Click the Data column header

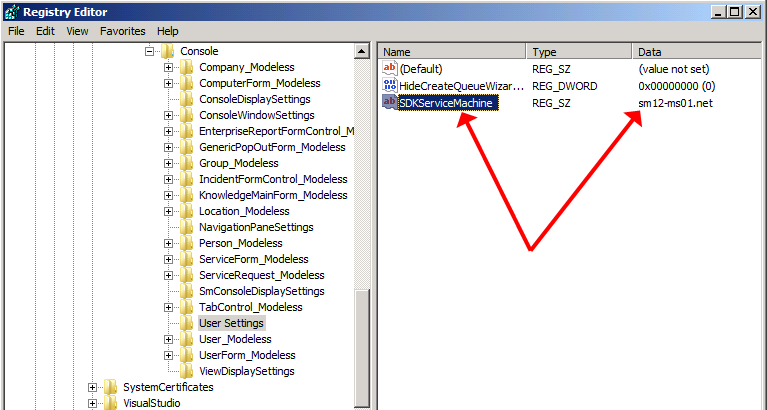click(x=695, y=51)
